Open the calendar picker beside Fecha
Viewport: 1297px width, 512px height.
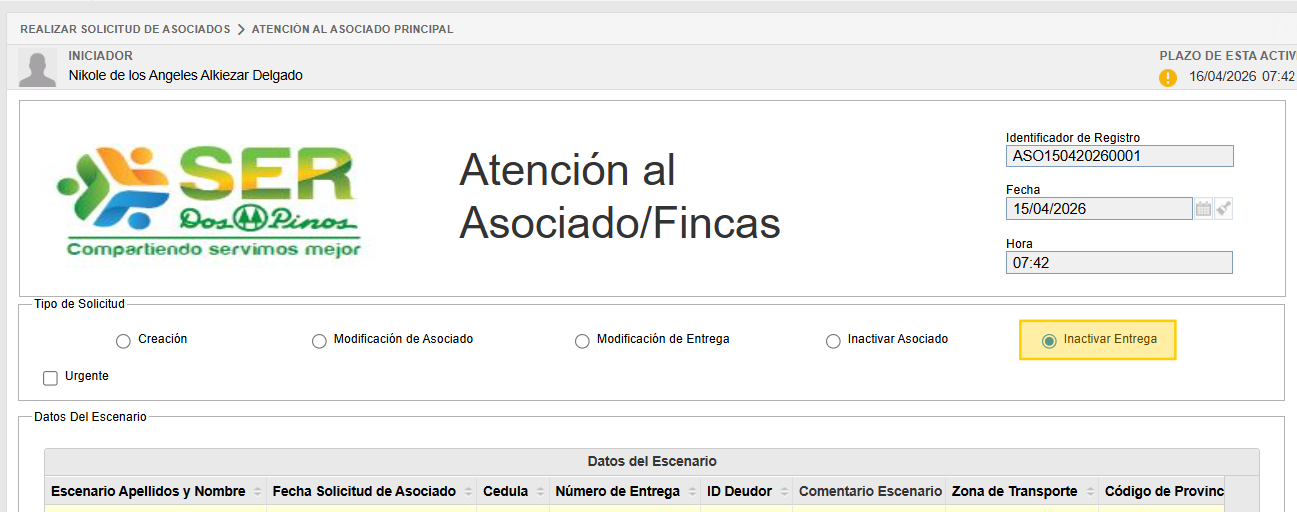pyautogui.click(x=1203, y=209)
